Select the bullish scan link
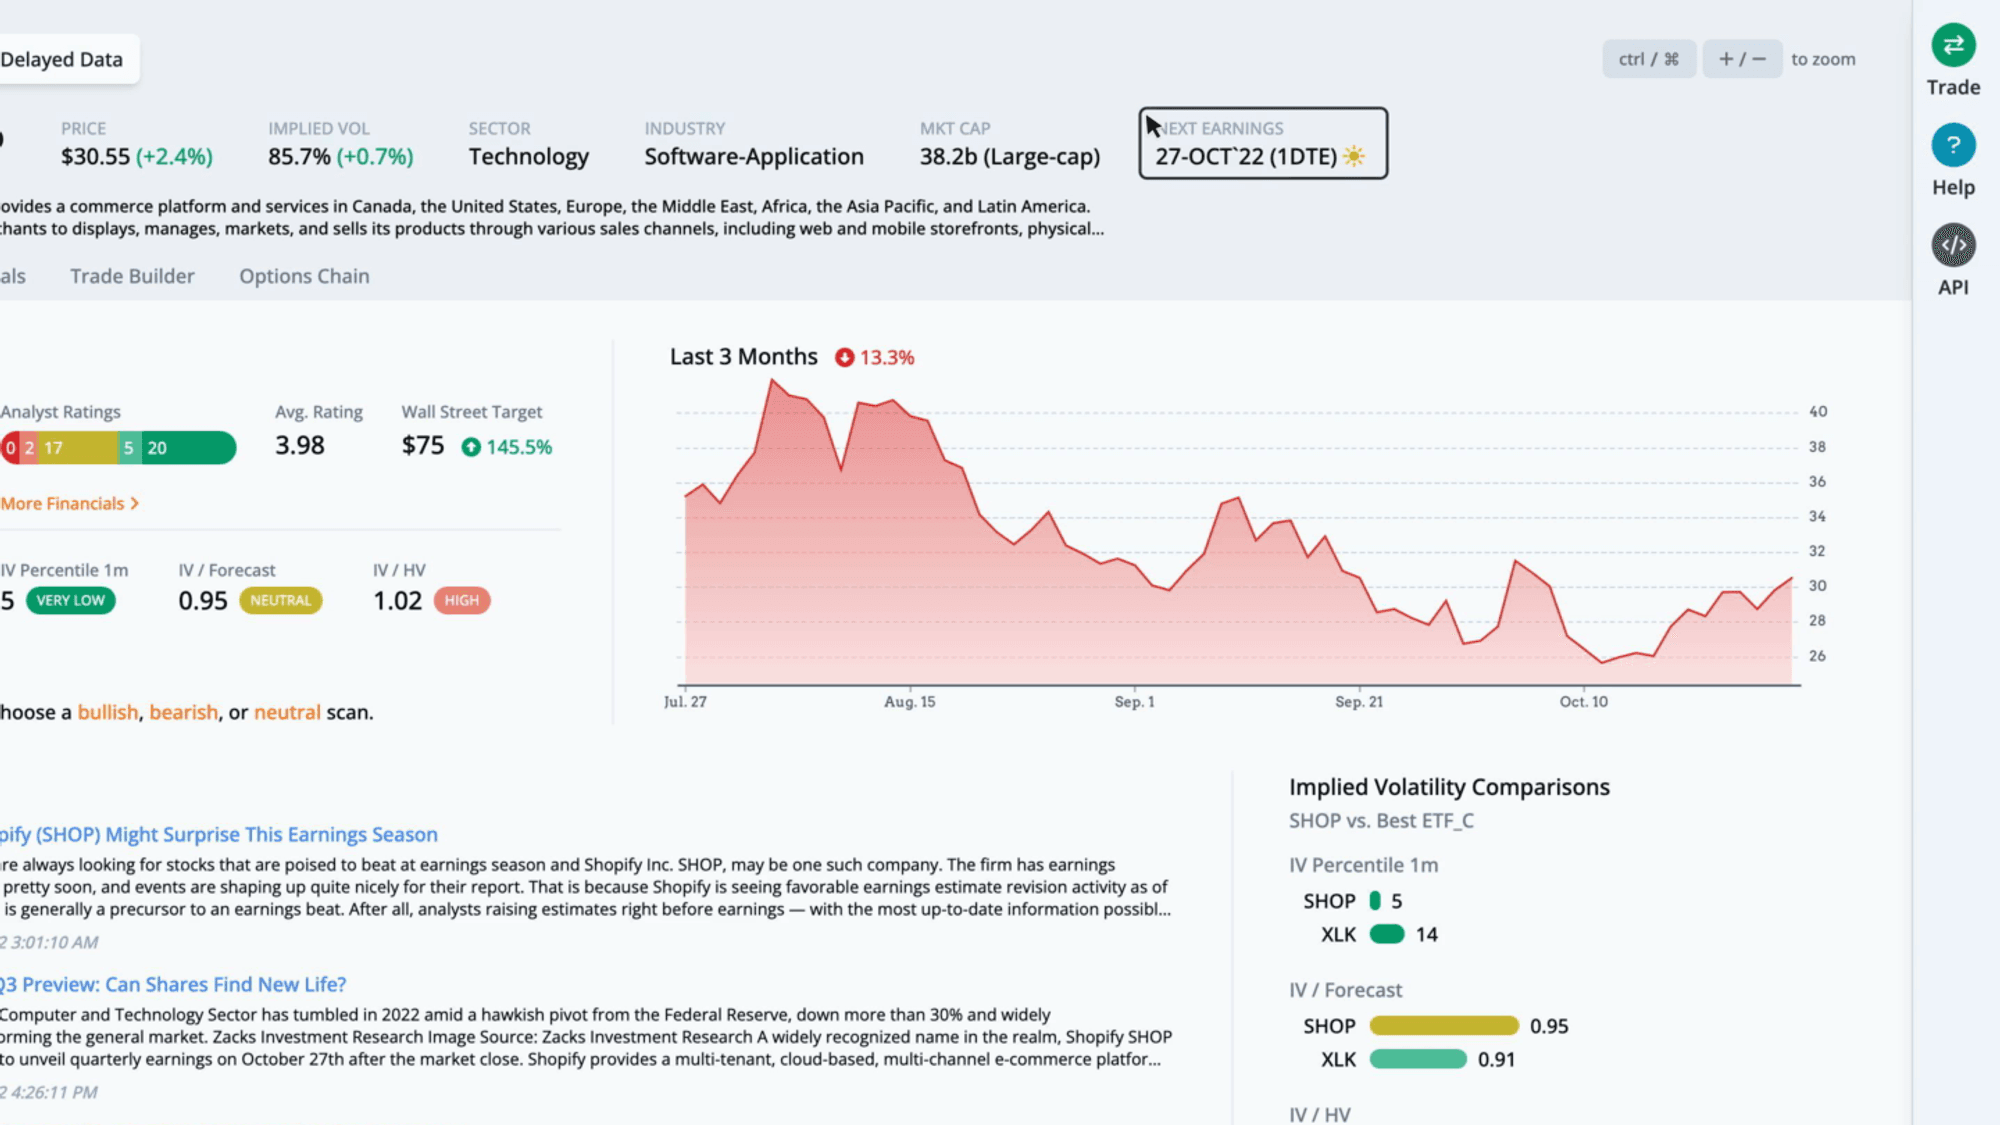The width and height of the screenshot is (2000, 1125). click(x=108, y=712)
